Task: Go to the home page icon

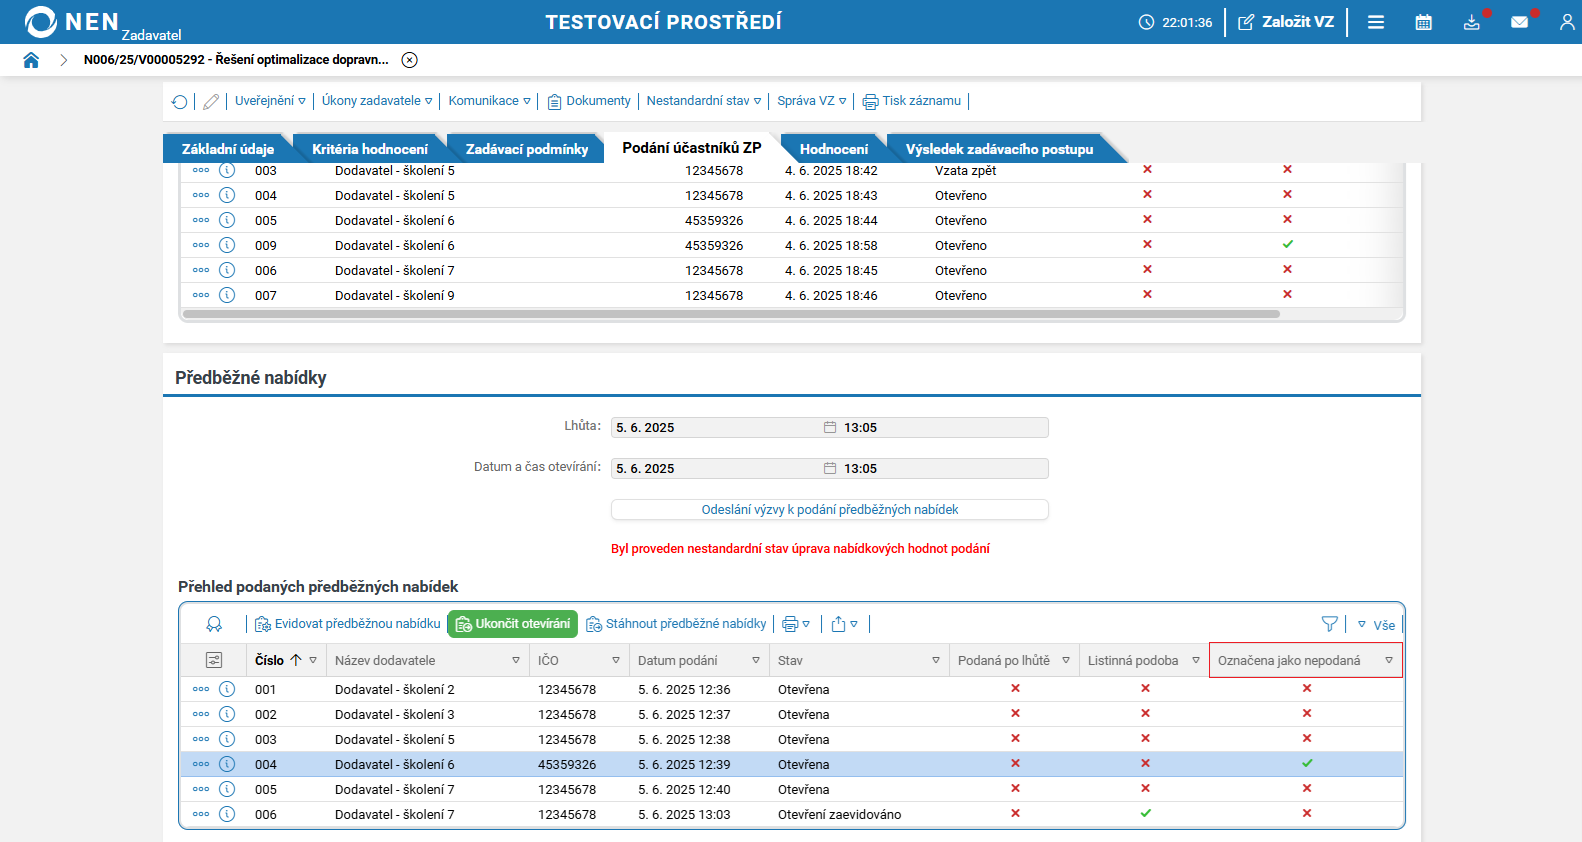Action: [31, 60]
